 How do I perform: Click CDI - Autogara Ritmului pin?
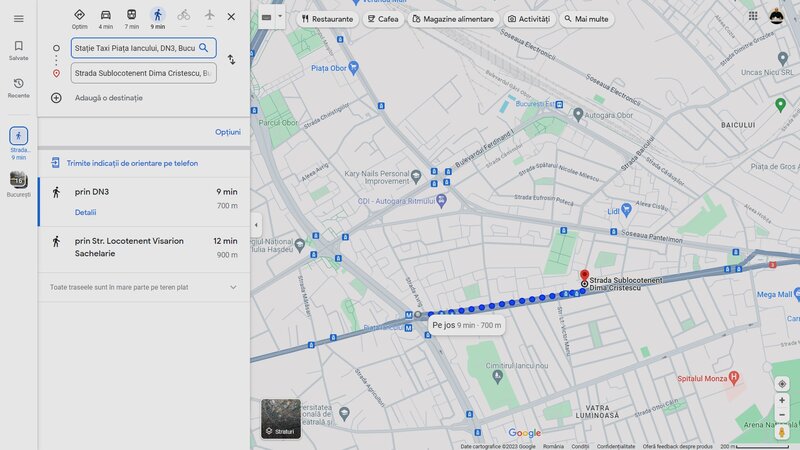(441, 200)
